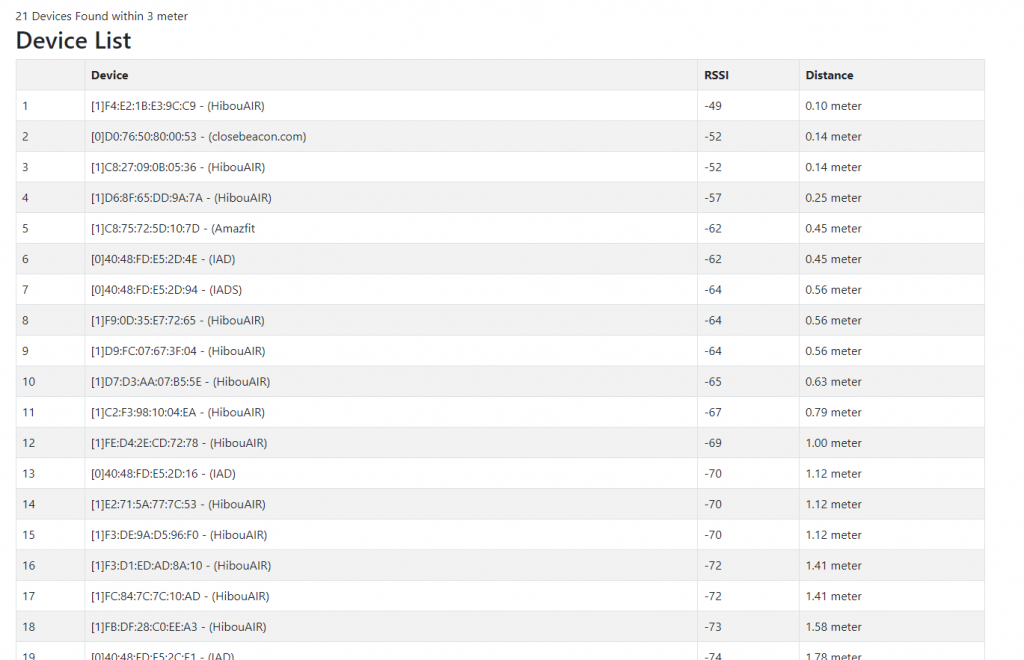1024x660 pixels.
Task: Click the RSSI column header
Action: [x=716, y=75]
